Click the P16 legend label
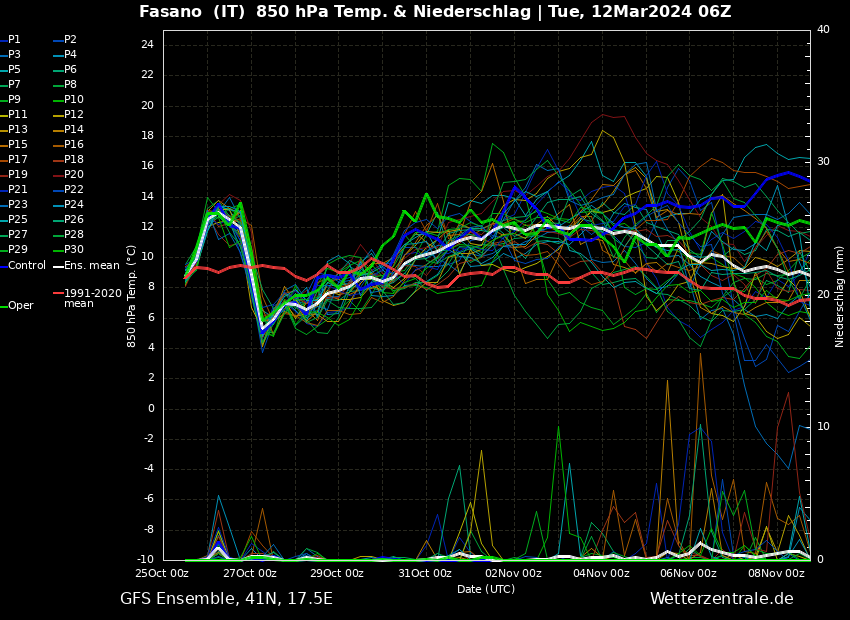The width and height of the screenshot is (850, 620). coord(73,145)
